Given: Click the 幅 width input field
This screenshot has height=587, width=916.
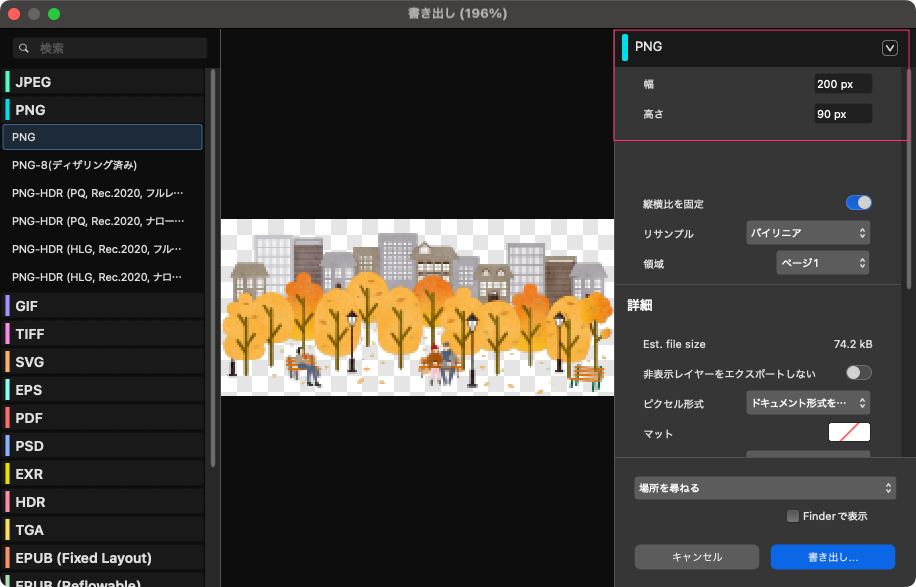Looking at the screenshot, I should pyautogui.click(x=842, y=85).
